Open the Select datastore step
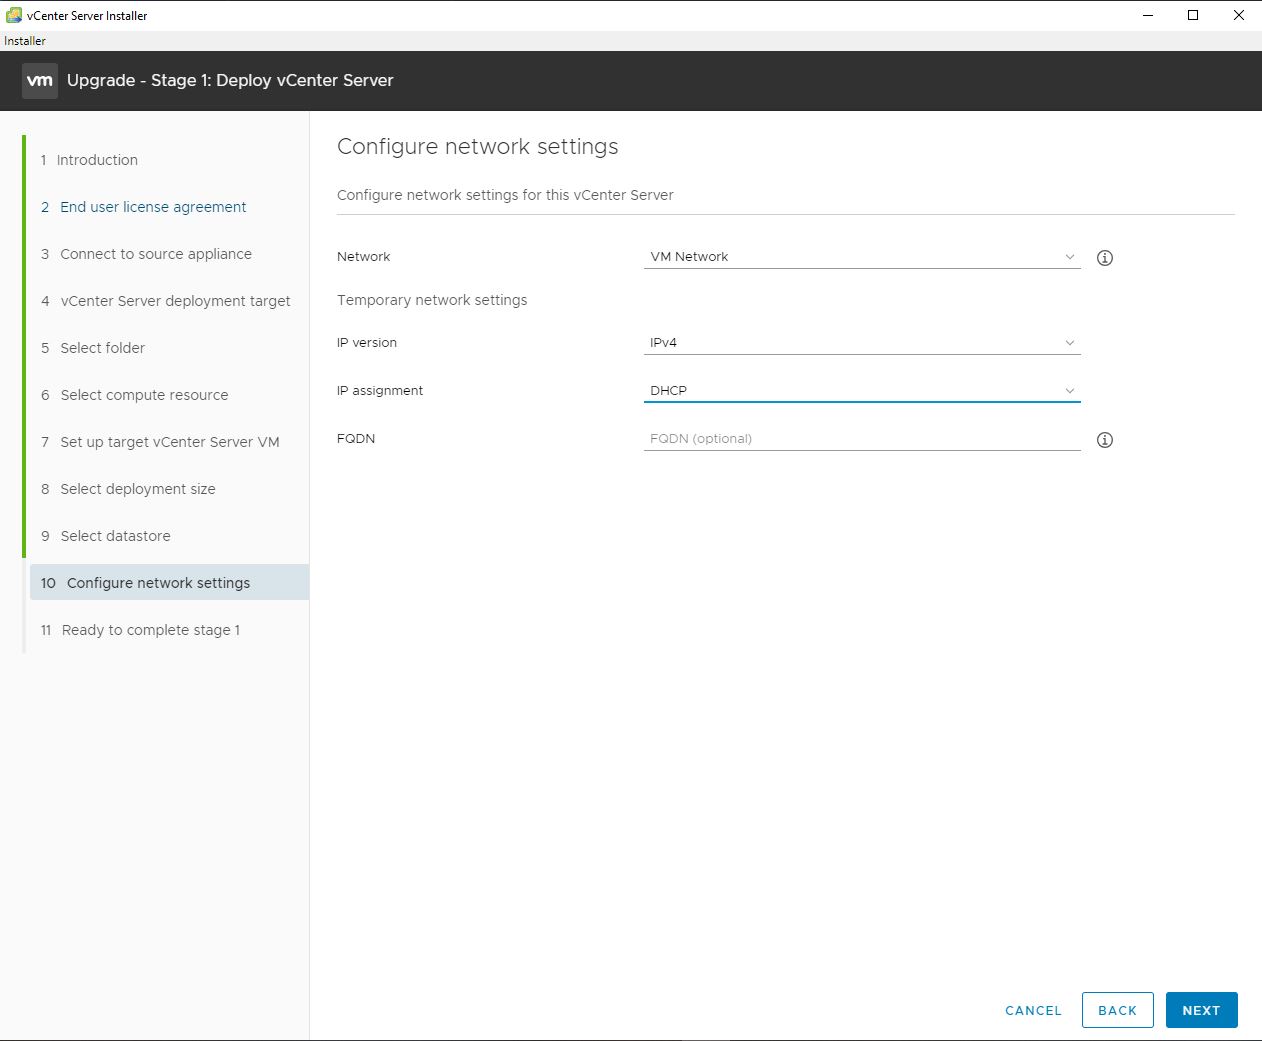1262x1041 pixels. point(105,536)
